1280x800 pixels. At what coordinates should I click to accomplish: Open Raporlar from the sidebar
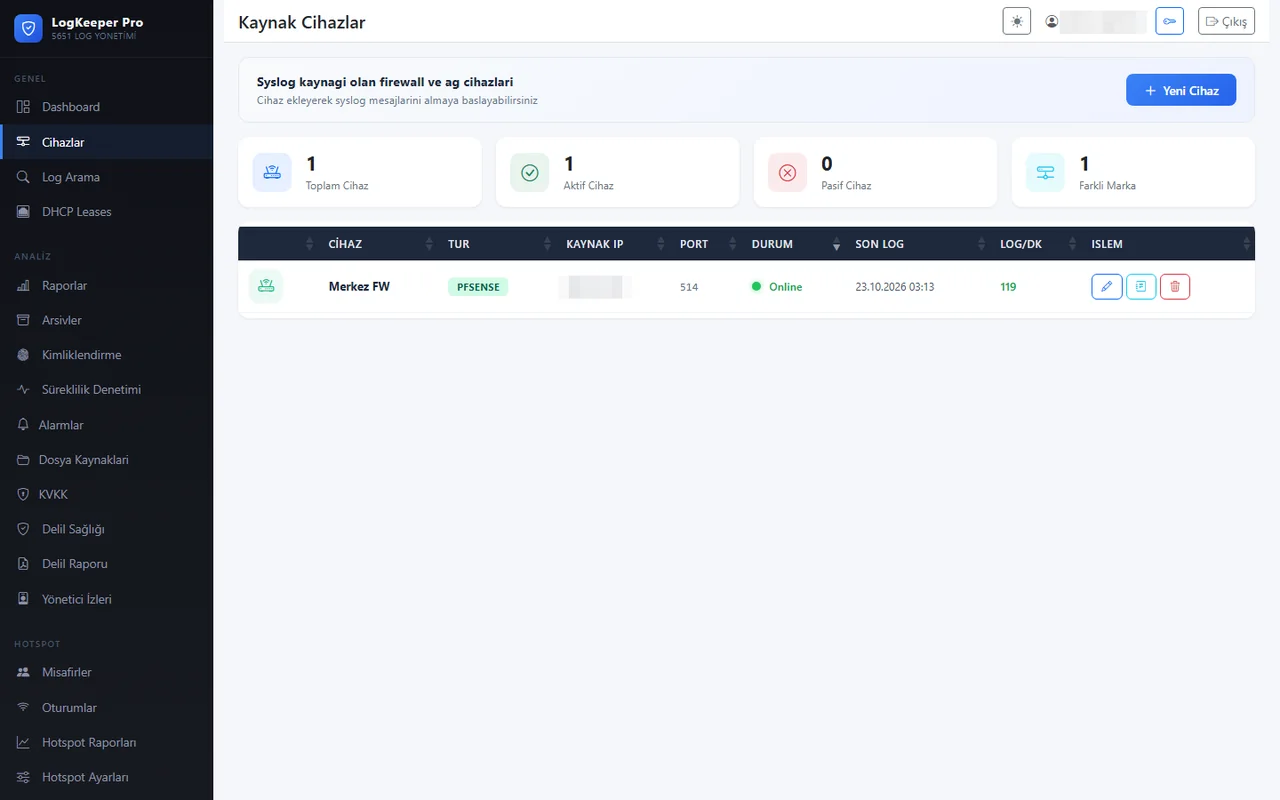106,286
